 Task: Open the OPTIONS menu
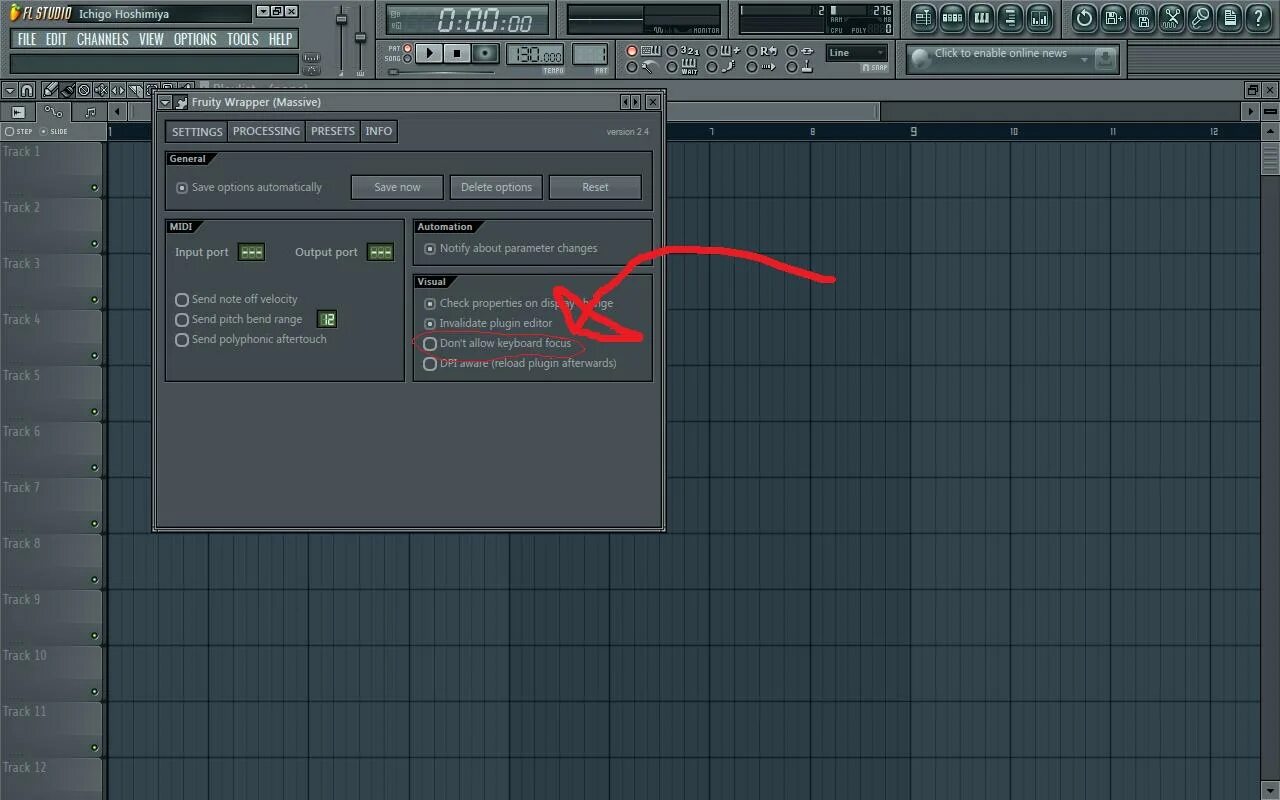pos(195,39)
